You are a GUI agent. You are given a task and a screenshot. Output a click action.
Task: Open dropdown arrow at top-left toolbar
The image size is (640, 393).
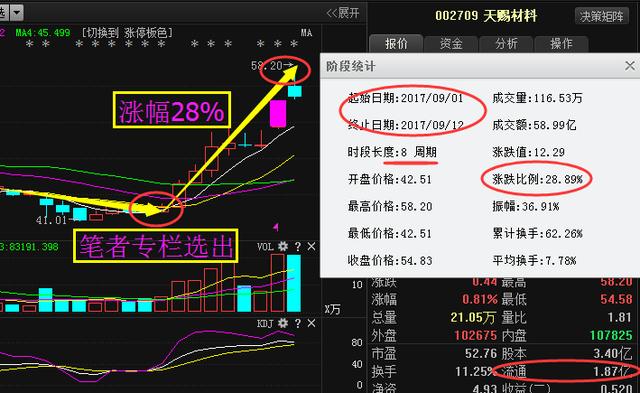click(x=17, y=13)
